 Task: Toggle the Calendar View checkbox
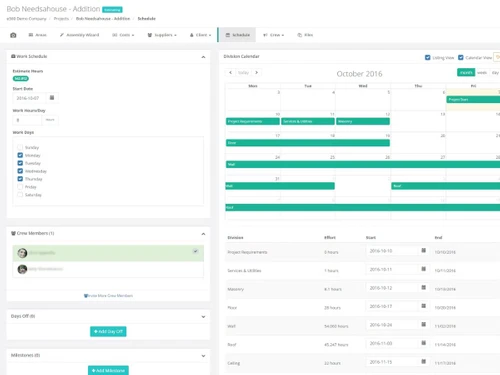[461, 58]
